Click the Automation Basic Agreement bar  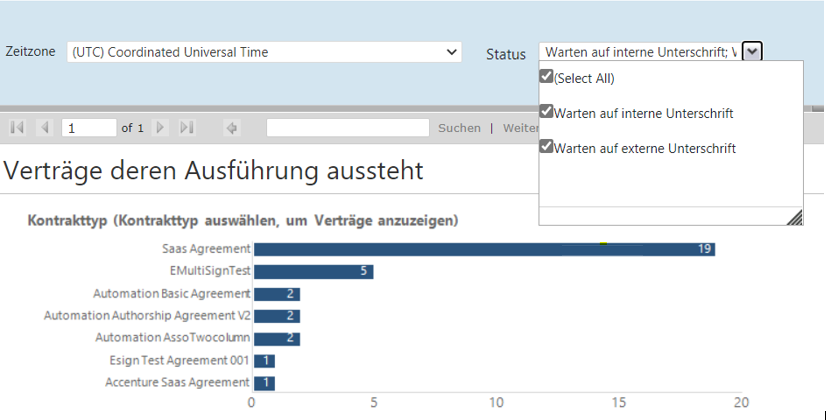(276, 294)
